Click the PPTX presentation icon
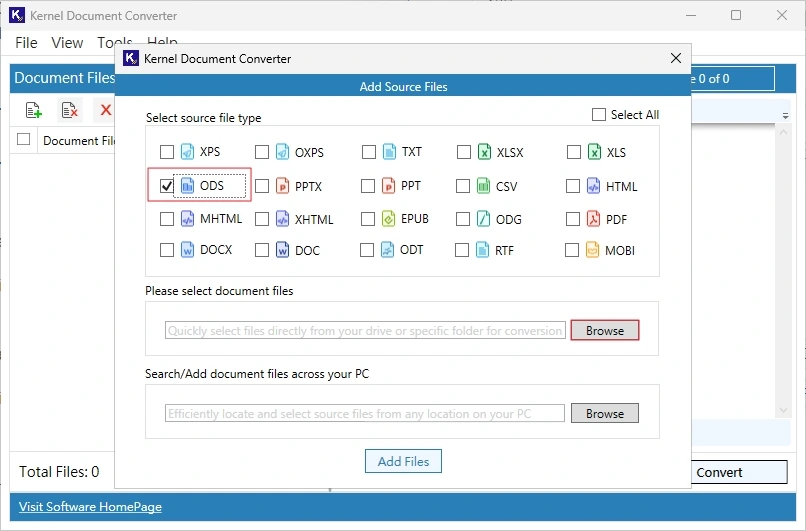 [x=282, y=186]
